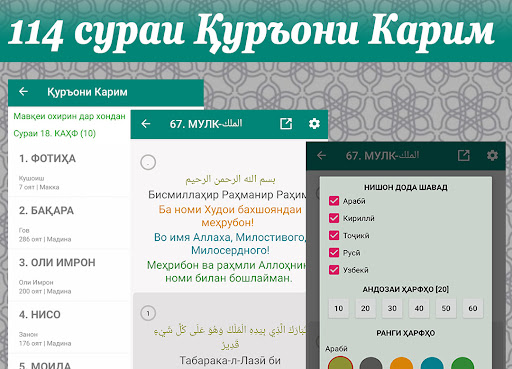Screen dimensions: 512x369
Task: Open surah 5. МОИДА
Action: click(x=69, y=362)
